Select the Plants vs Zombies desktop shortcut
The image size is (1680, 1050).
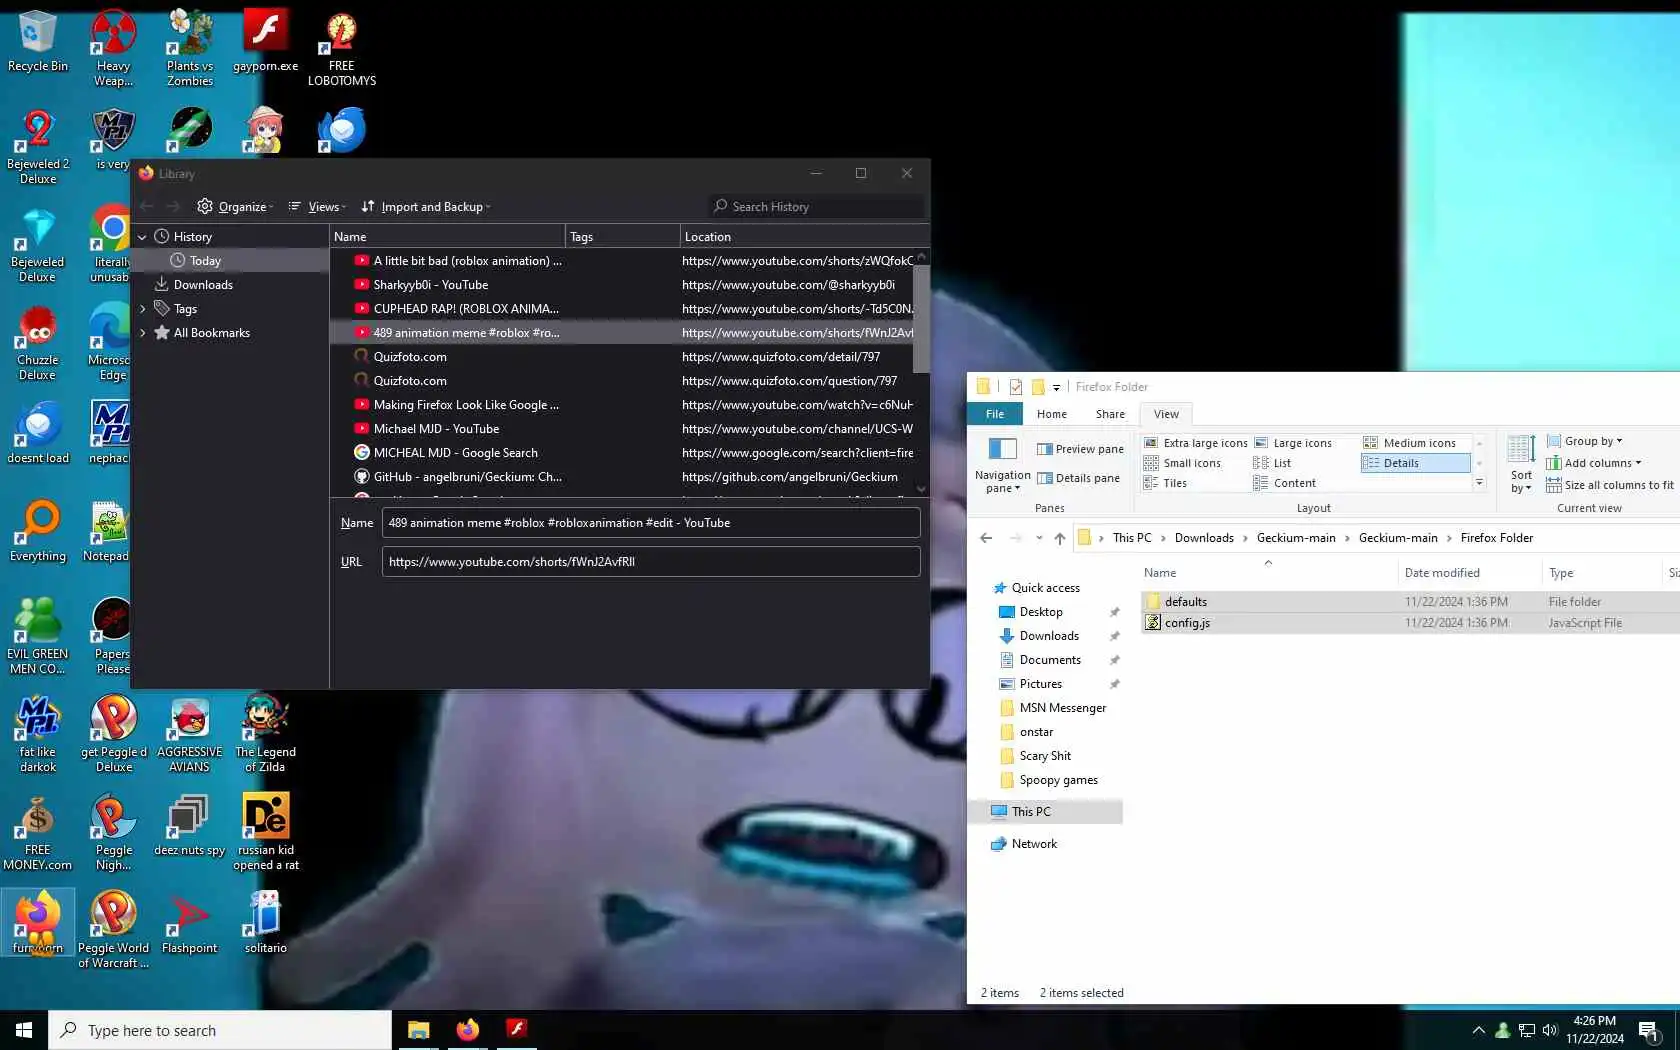190,48
